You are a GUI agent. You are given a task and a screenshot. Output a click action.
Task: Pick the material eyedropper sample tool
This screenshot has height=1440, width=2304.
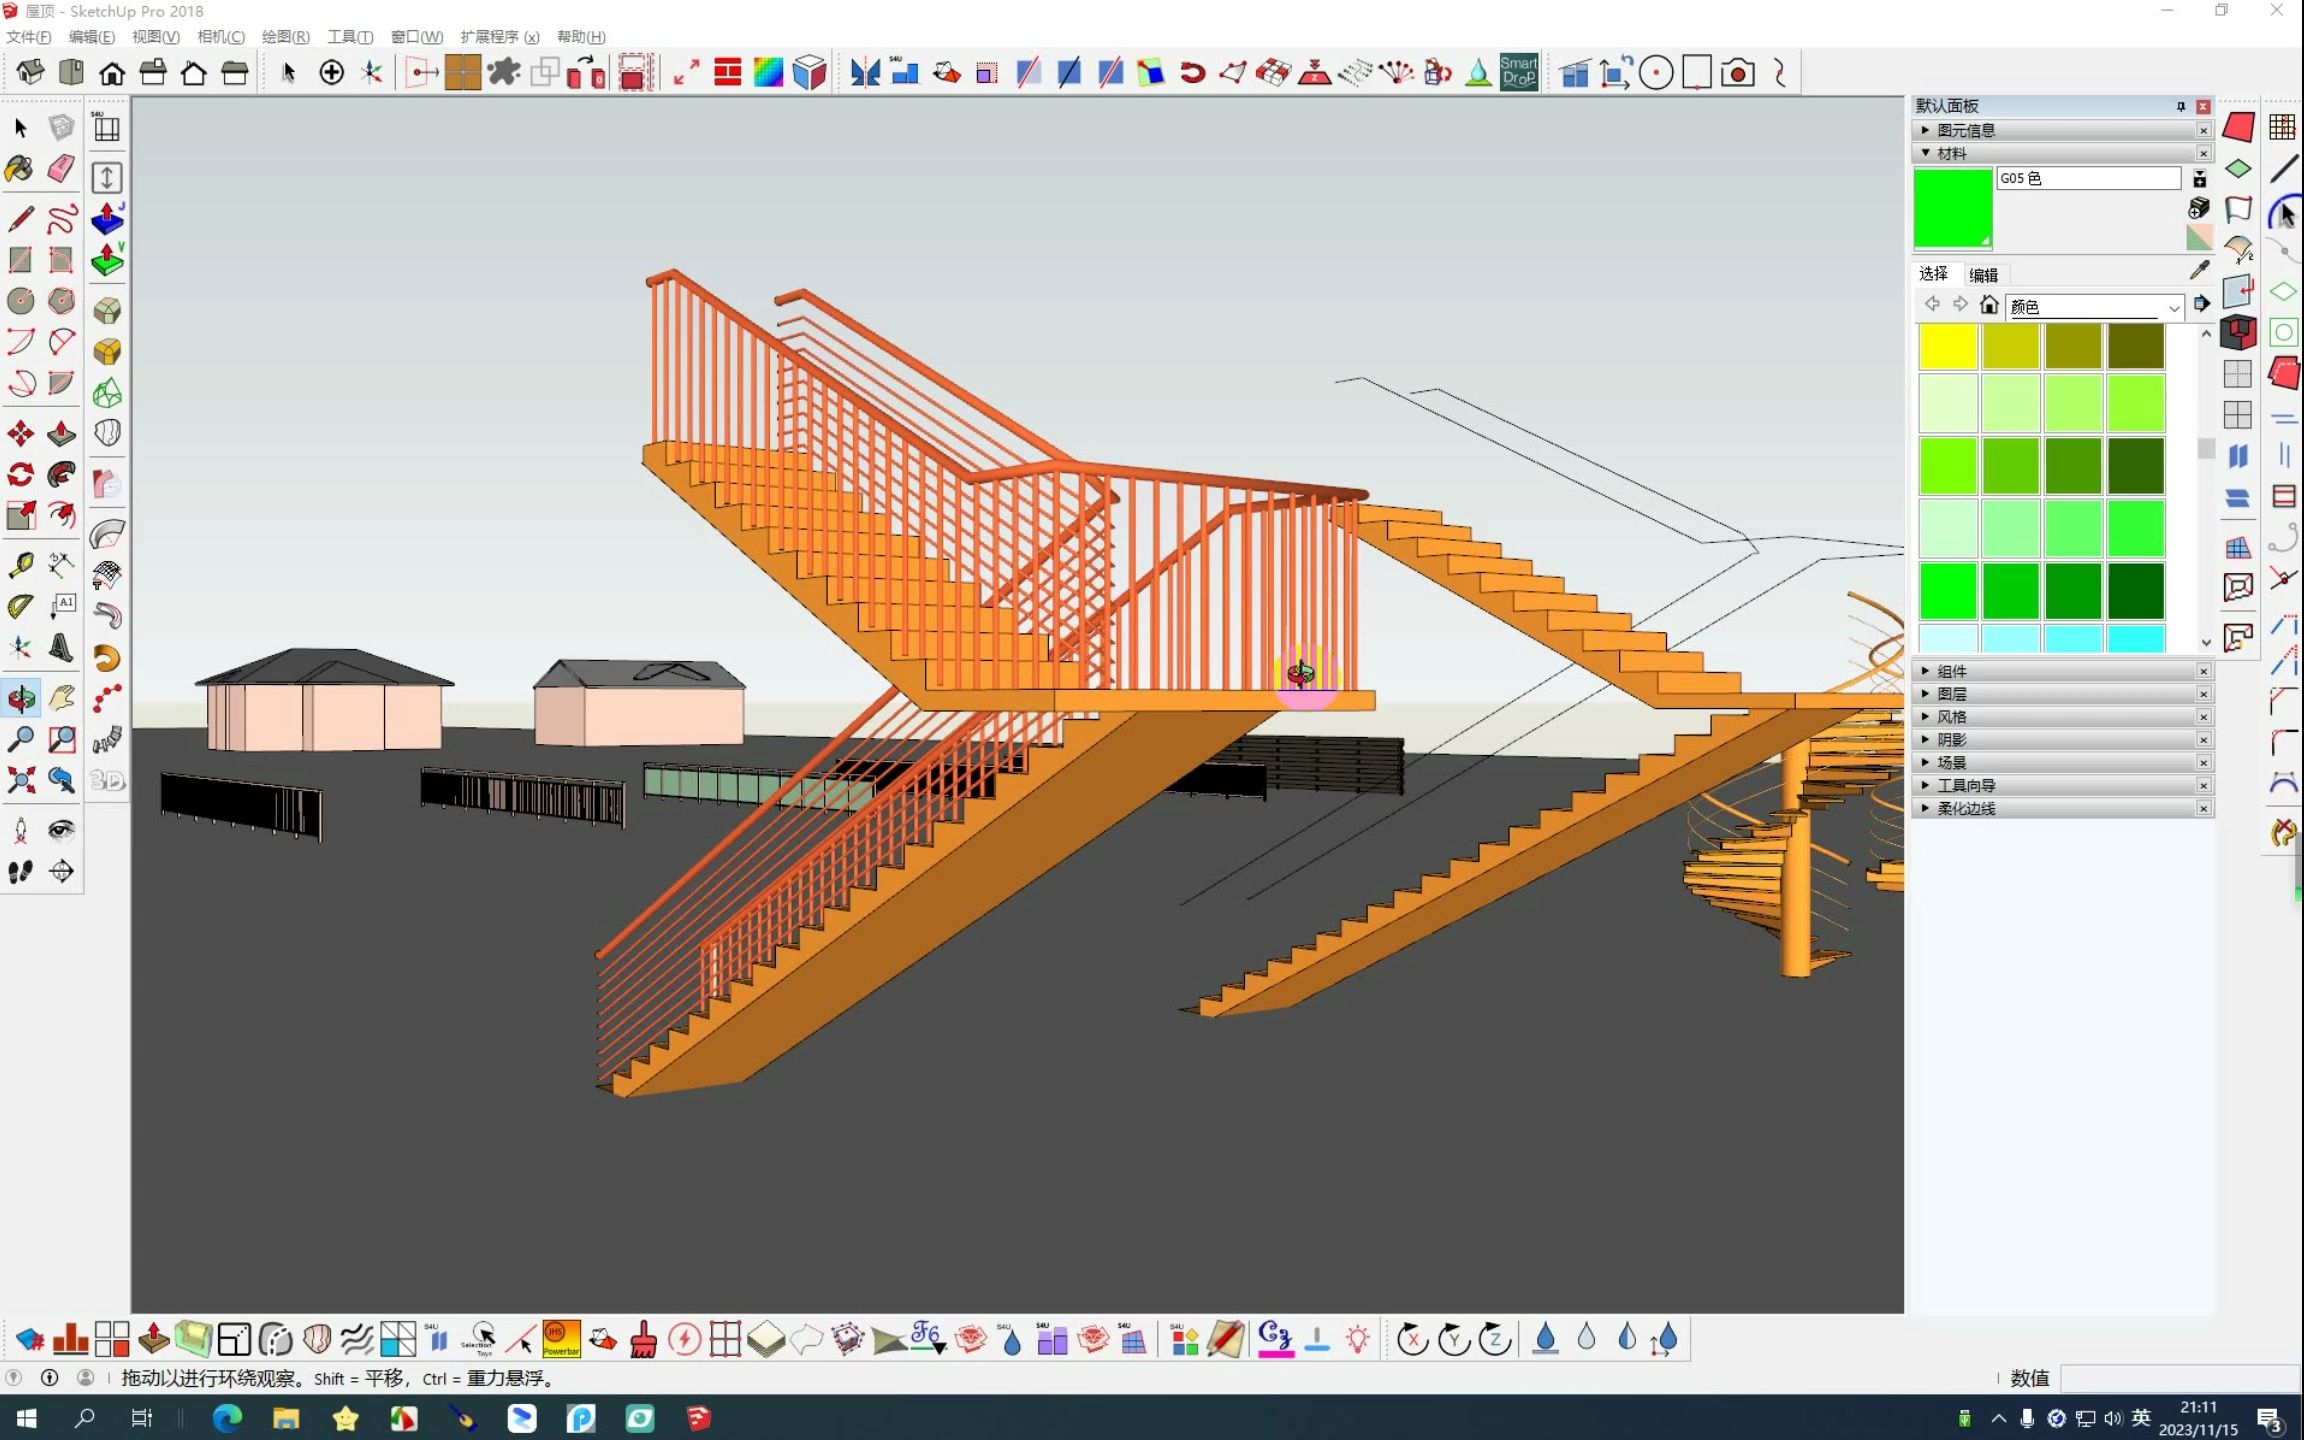click(2199, 269)
